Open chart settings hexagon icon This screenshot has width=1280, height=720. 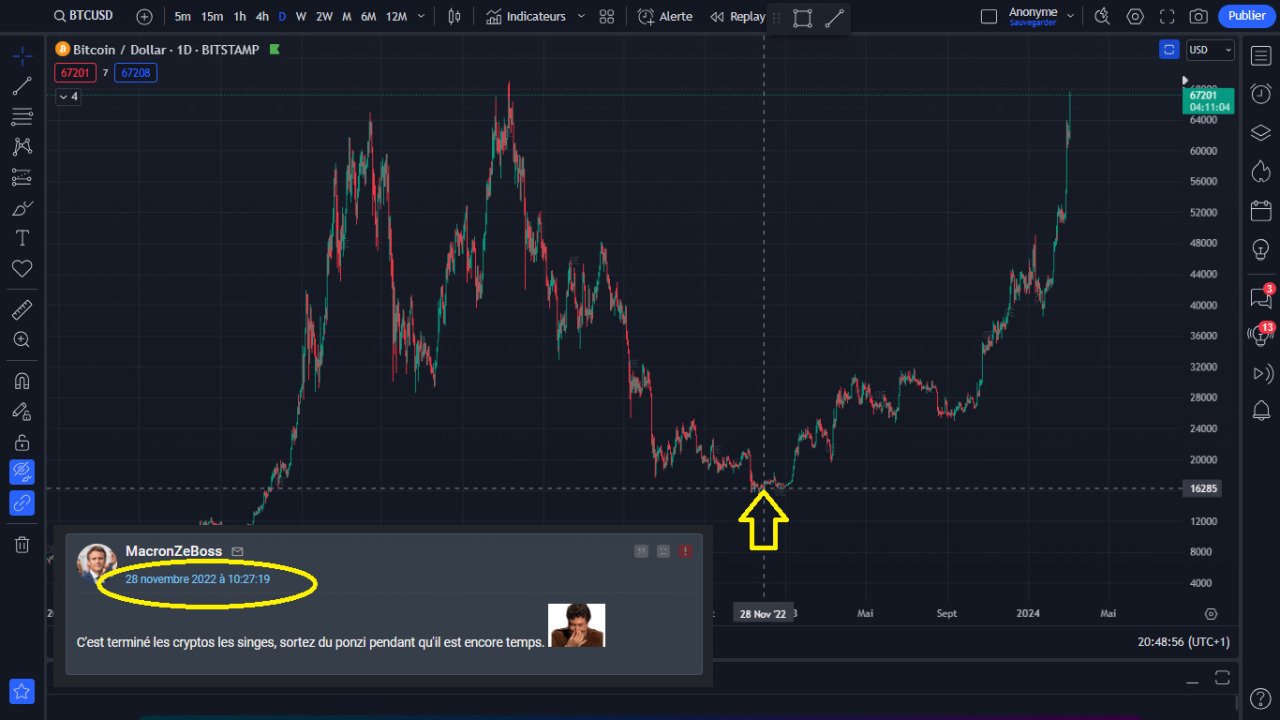coord(1135,16)
